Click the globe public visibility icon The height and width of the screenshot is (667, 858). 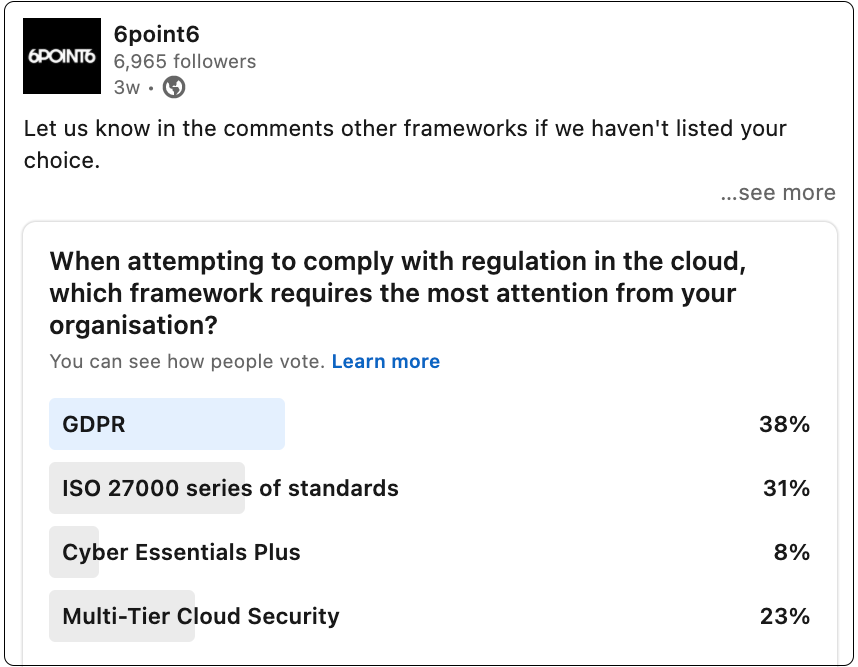pos(174,87)
